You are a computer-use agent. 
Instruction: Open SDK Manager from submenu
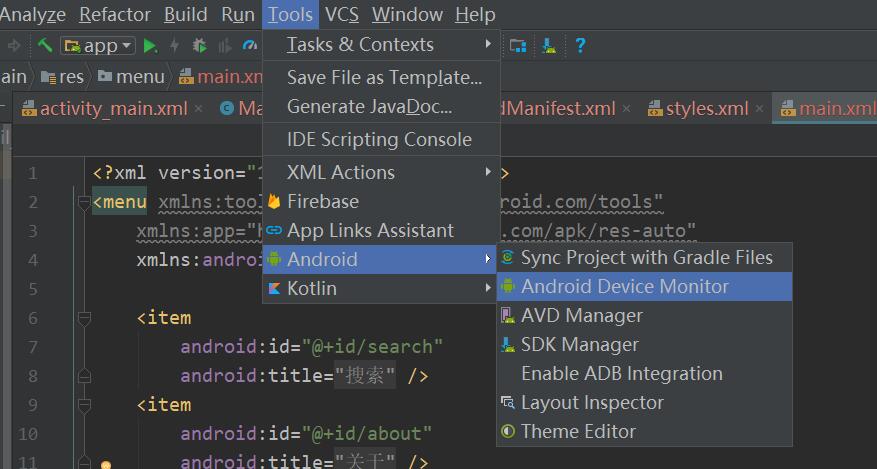[644, 344]
